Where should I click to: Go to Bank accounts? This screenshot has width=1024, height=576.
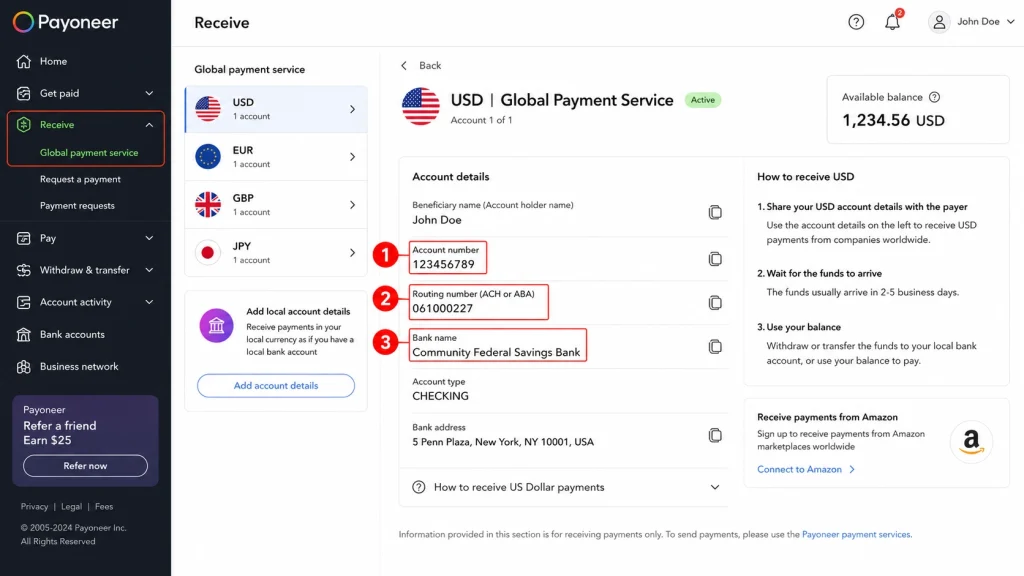72,334
